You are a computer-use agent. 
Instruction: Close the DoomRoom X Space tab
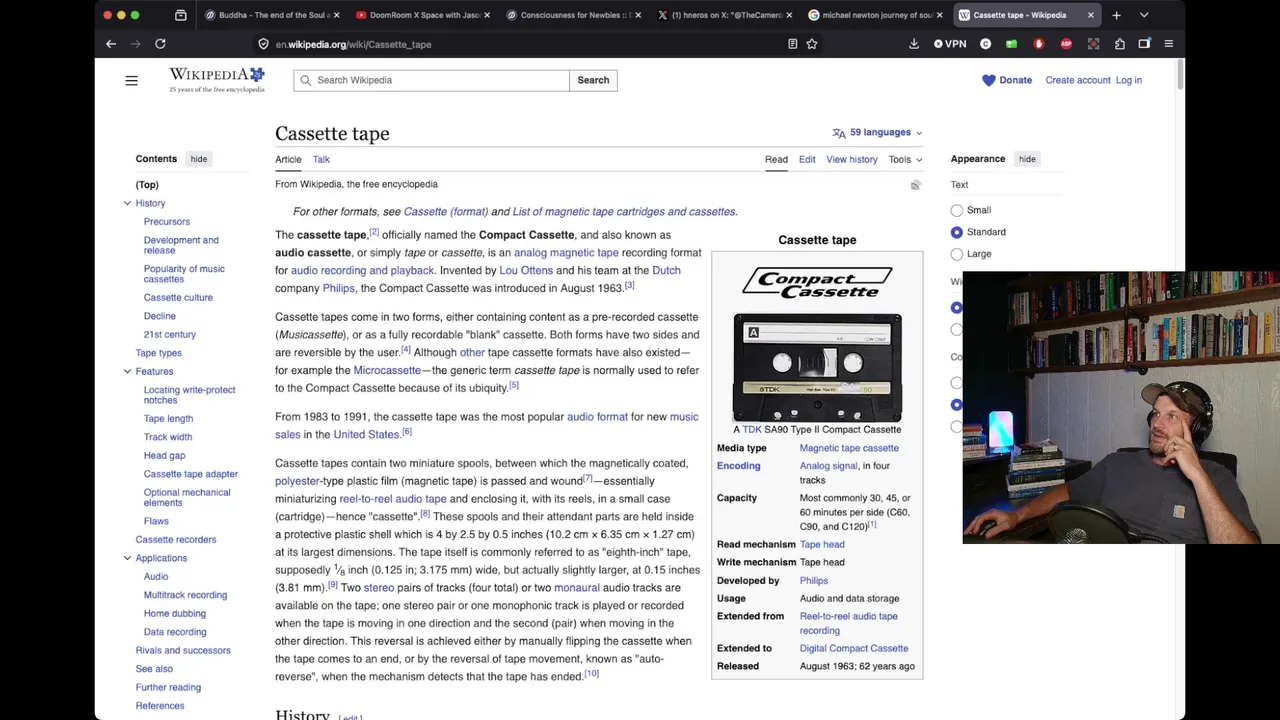point(487,15)
